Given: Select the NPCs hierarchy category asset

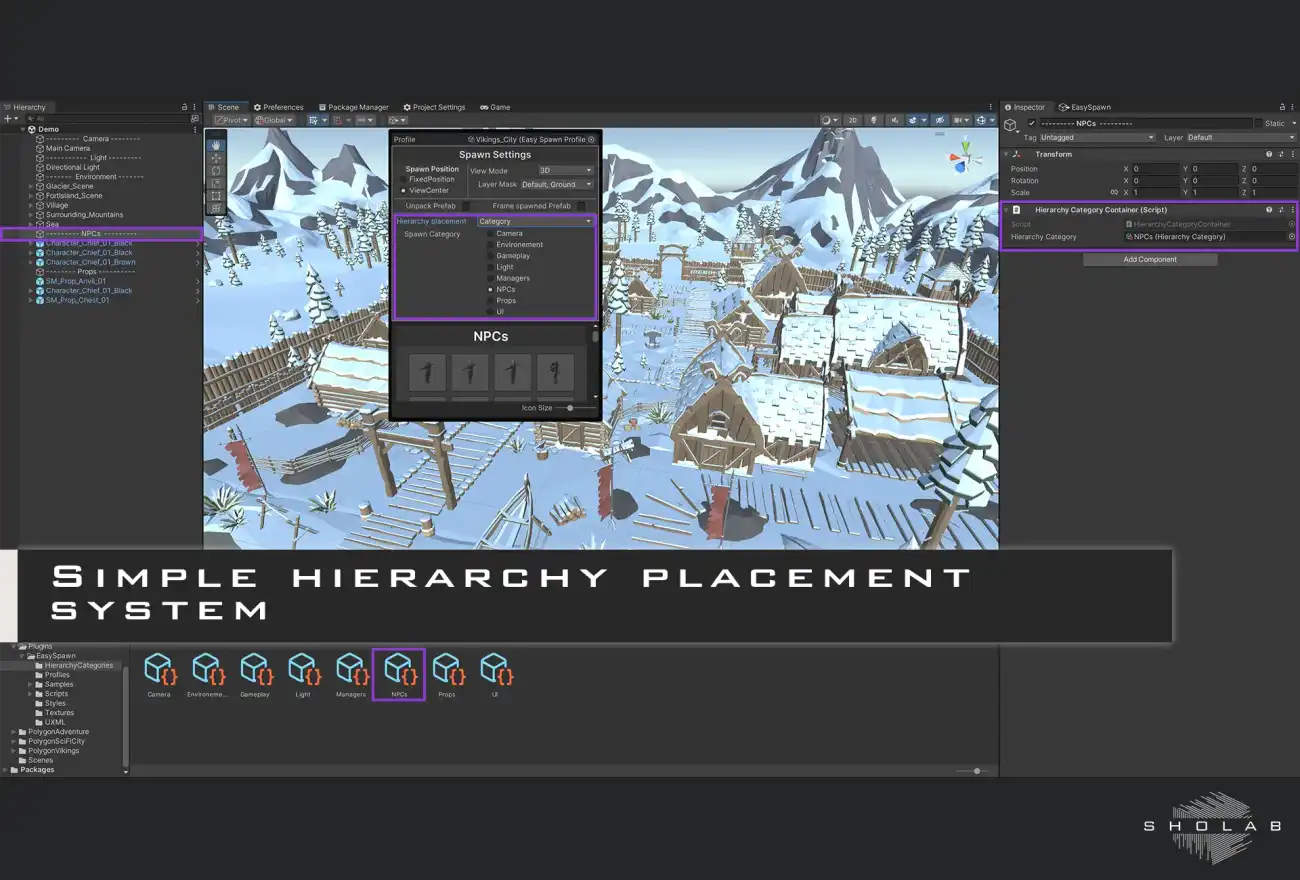Looking at the screenshot, I should [x=399, y=675].
